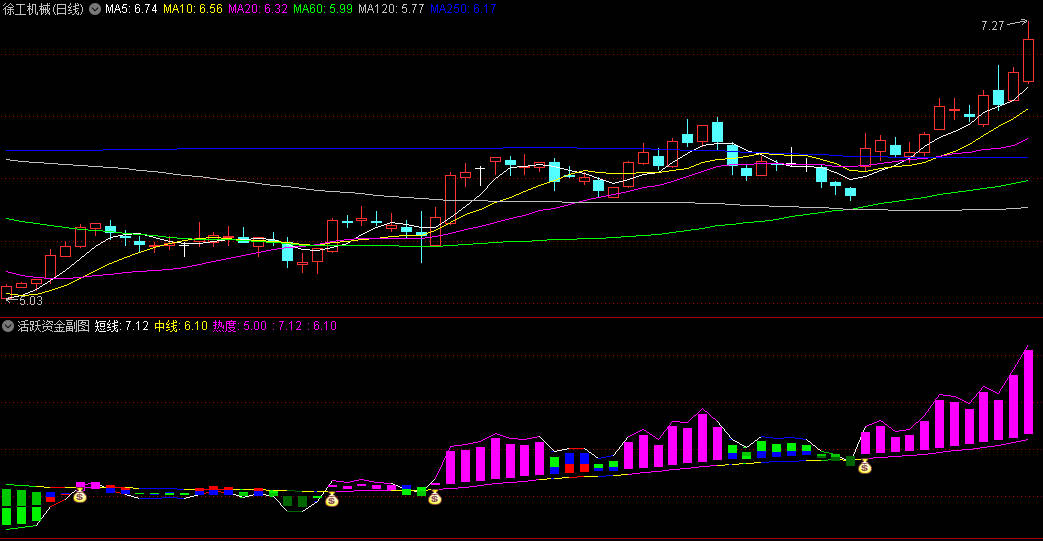This screenshot has height=541, width=1043.
Task: Select the tallest magenta bar in the sub-chart
Action: click(x=1028, y=391)
